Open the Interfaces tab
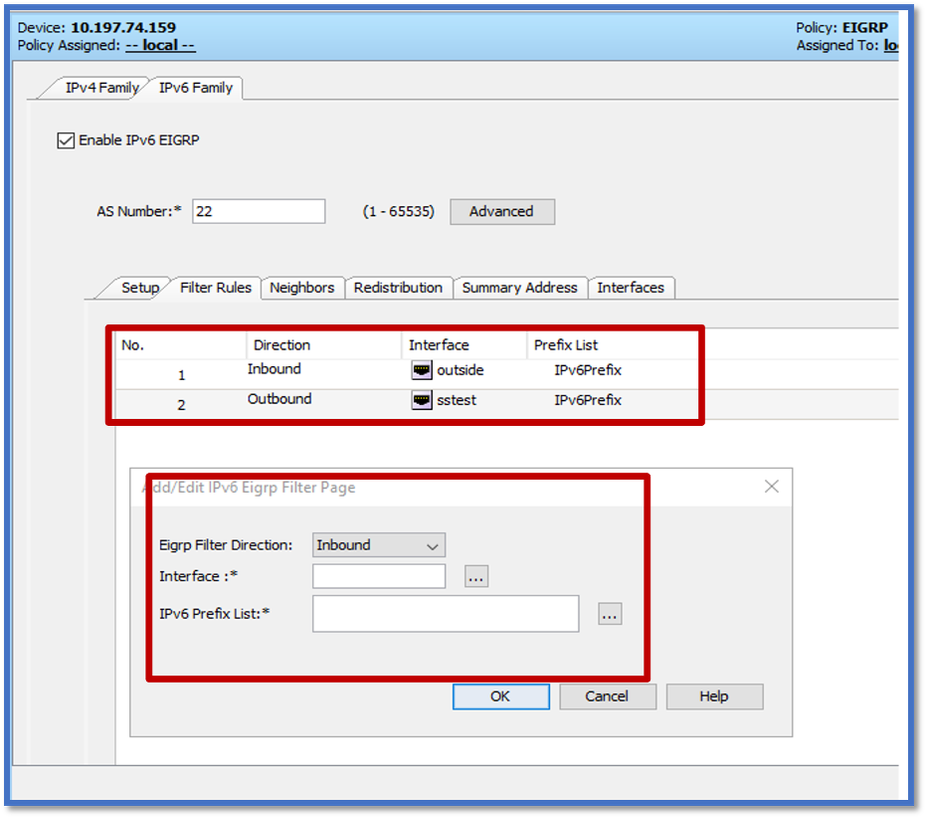This screenshot has height=820, width=927. click(x=631, y=288)
